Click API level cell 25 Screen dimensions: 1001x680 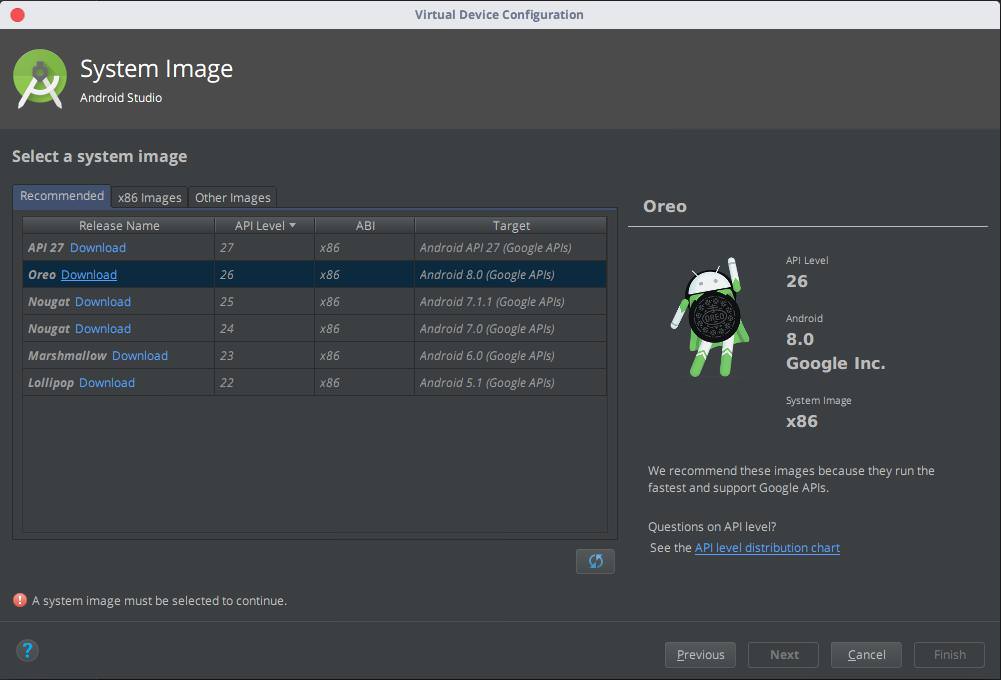[x=264, y=301]
